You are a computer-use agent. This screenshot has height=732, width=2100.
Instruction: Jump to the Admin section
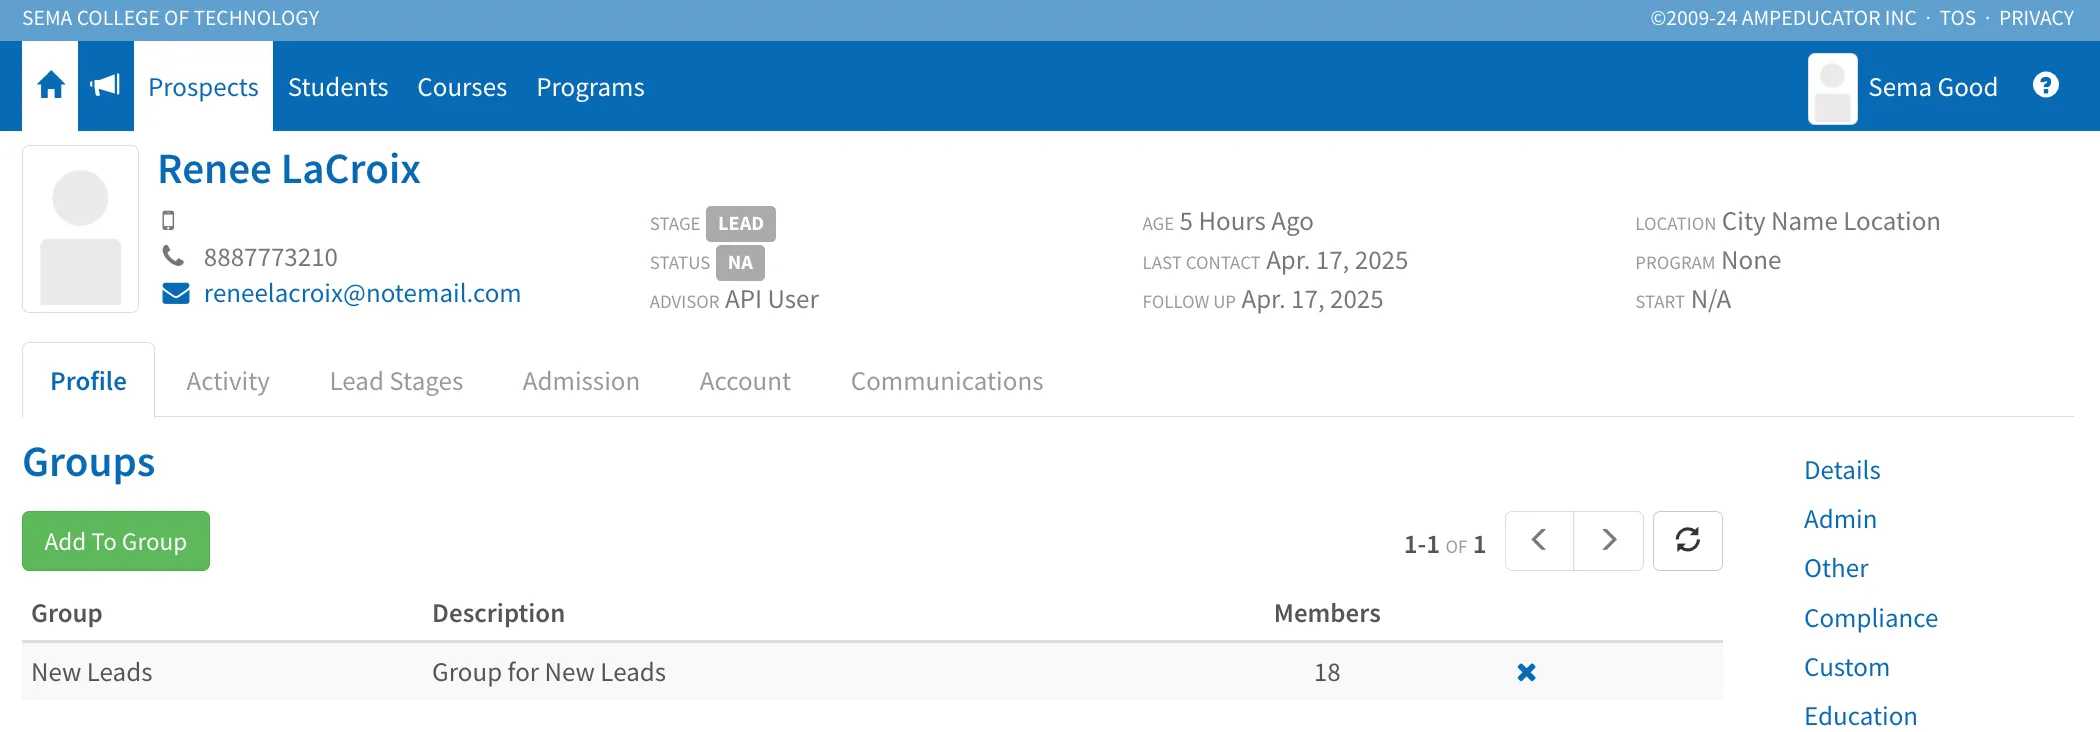[1840, 519]
